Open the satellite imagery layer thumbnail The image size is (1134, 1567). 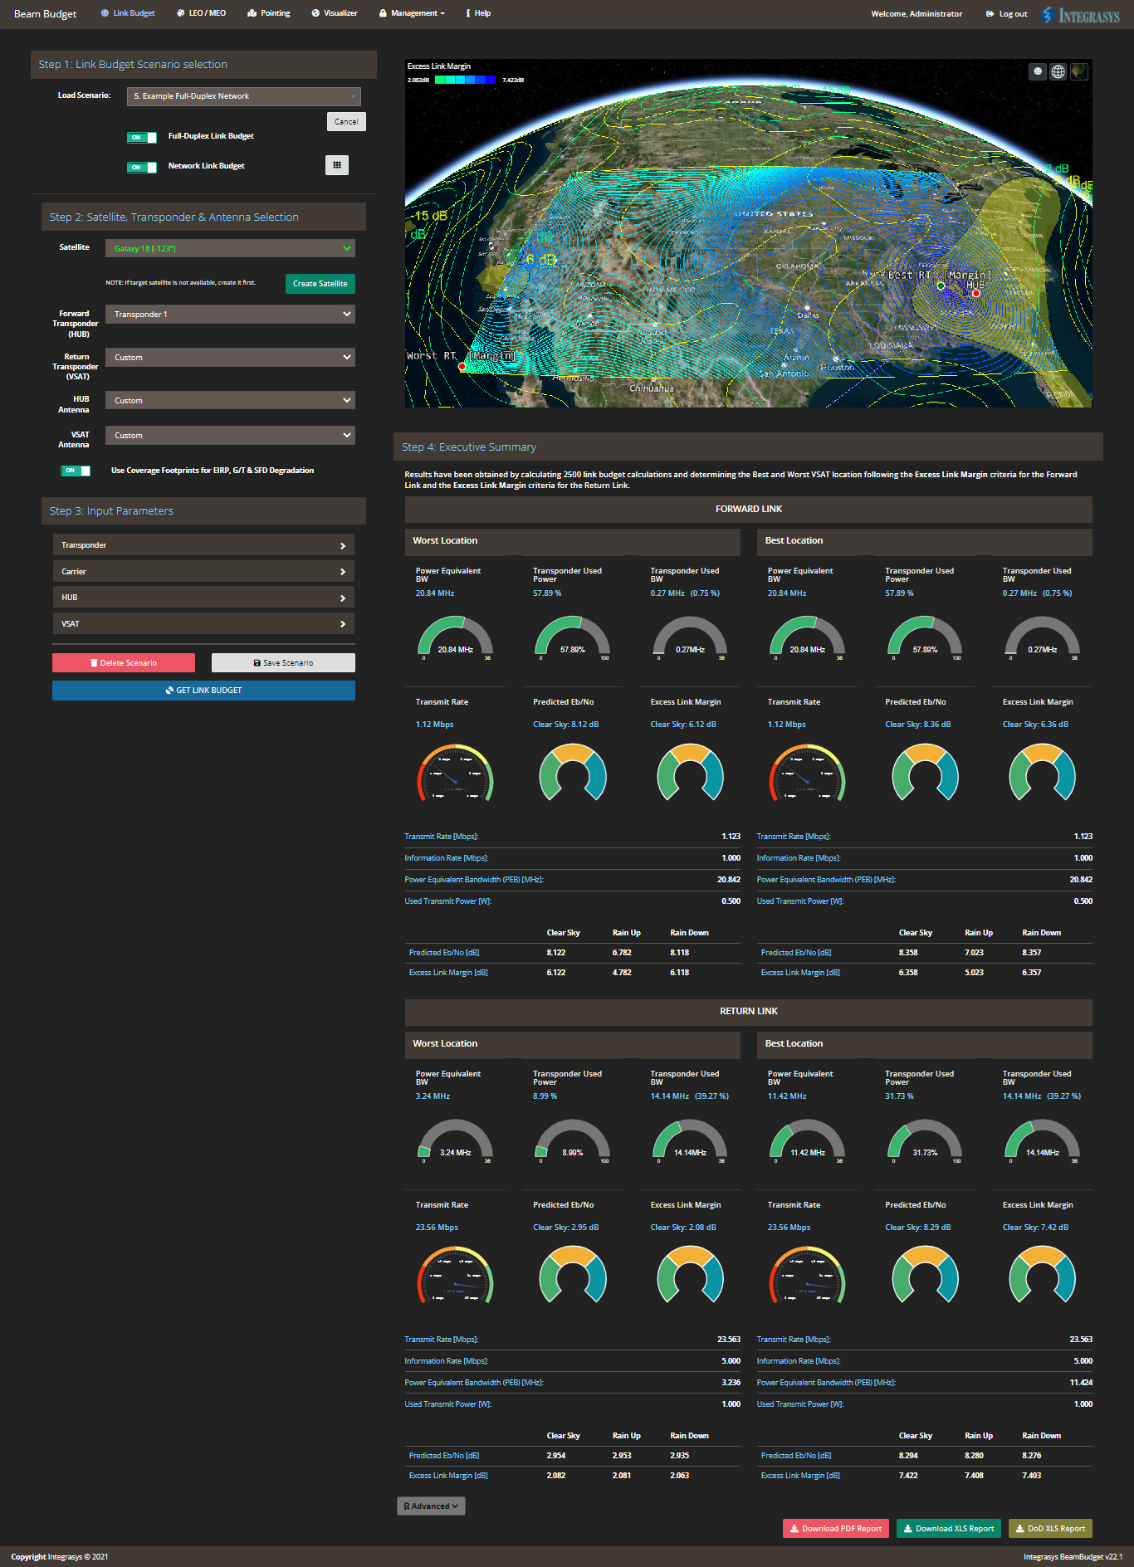click(1079, 71)
